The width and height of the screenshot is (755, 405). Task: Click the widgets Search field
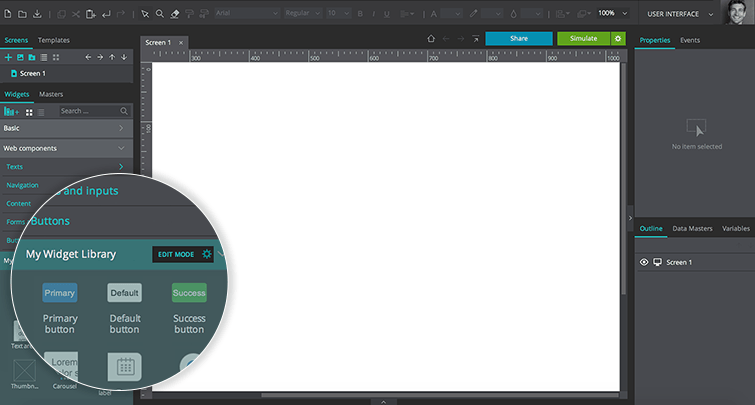pos(90,111)
